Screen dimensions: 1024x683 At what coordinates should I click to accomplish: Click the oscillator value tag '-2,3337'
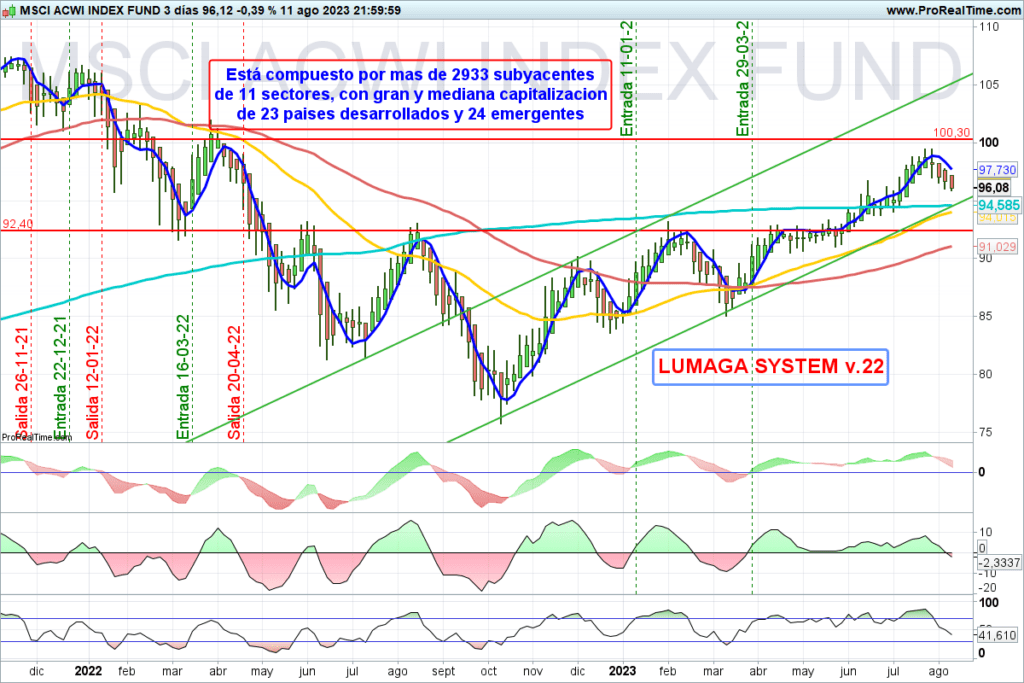point(999,562)
